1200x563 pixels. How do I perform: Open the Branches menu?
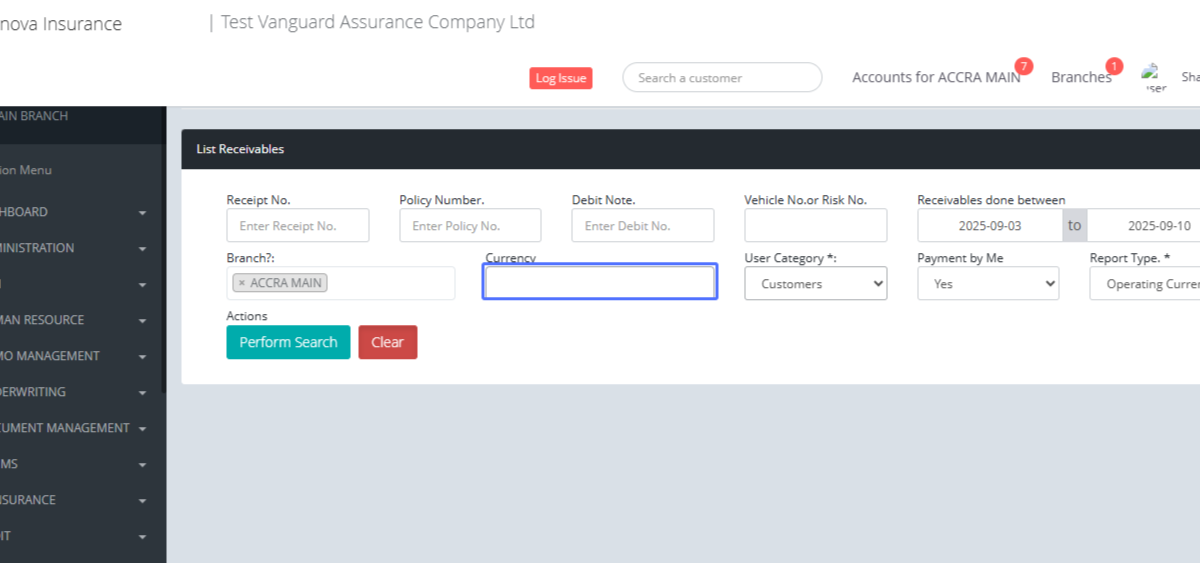1080,78
